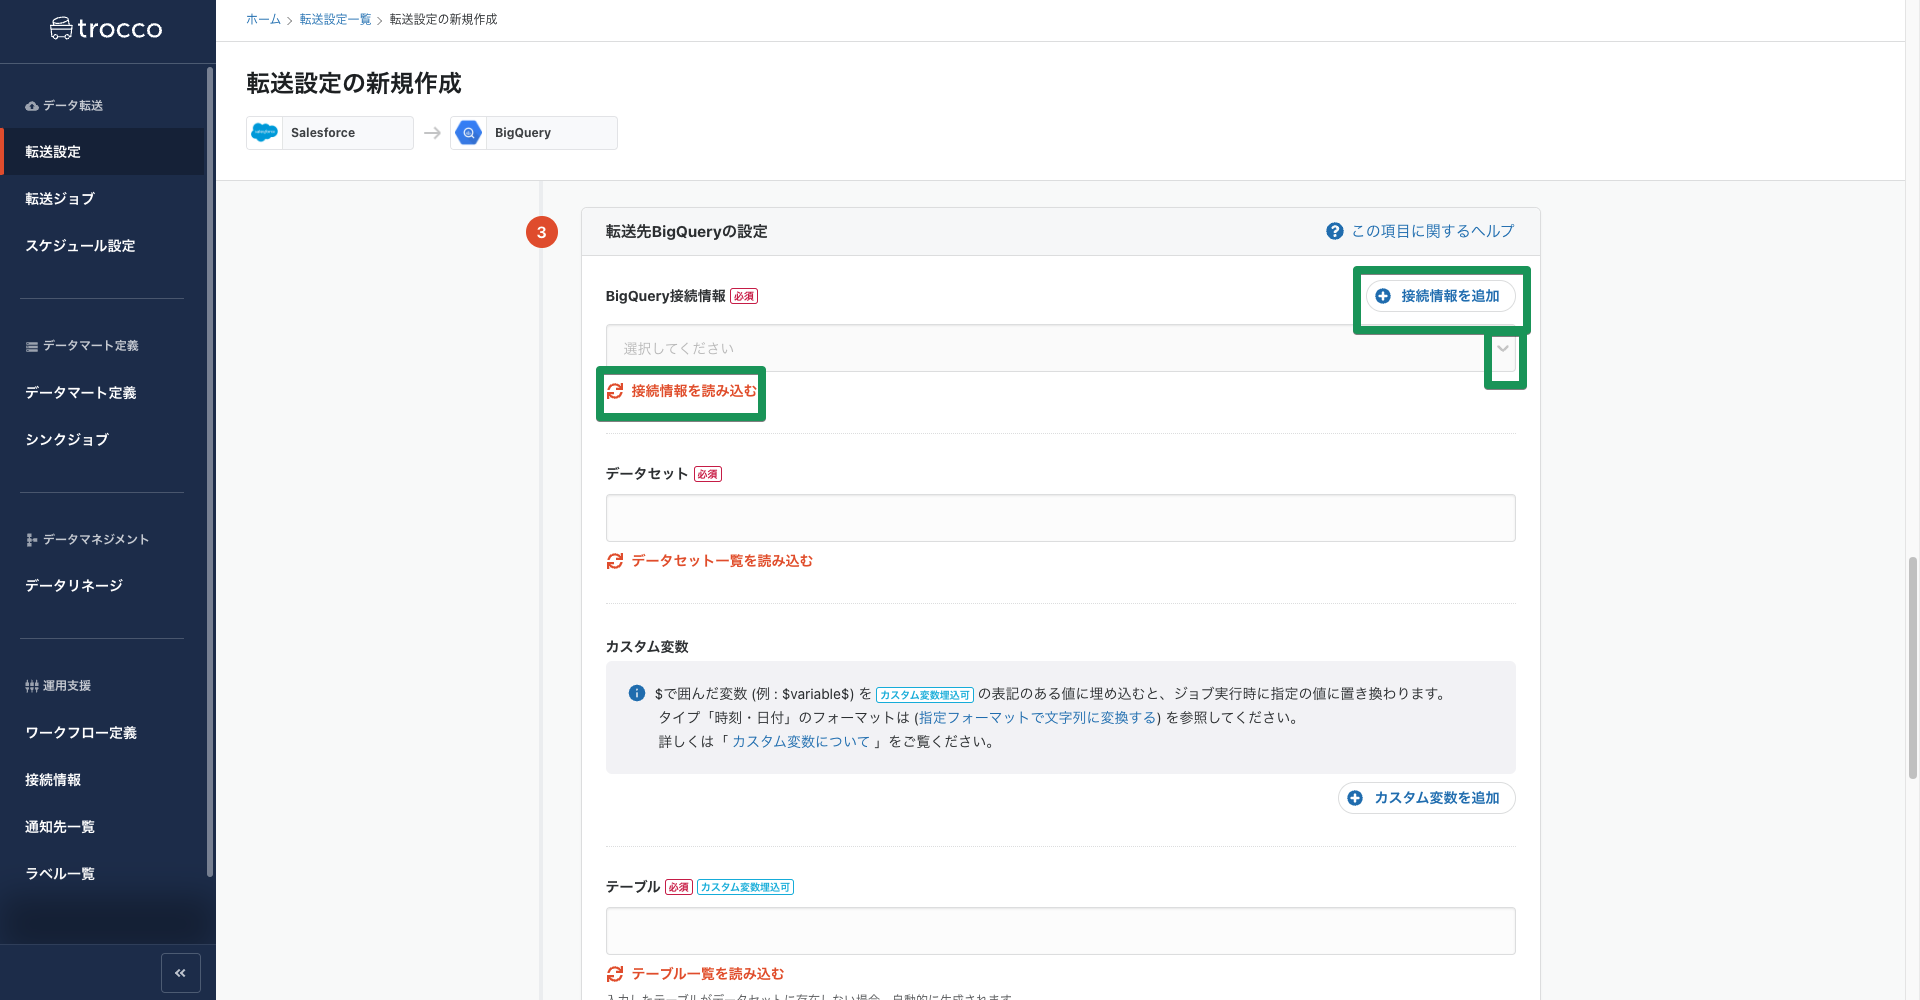Screen dimensions: 1920x1000
Task: Click the BigQuery hexagon icon
Action: 468,132
